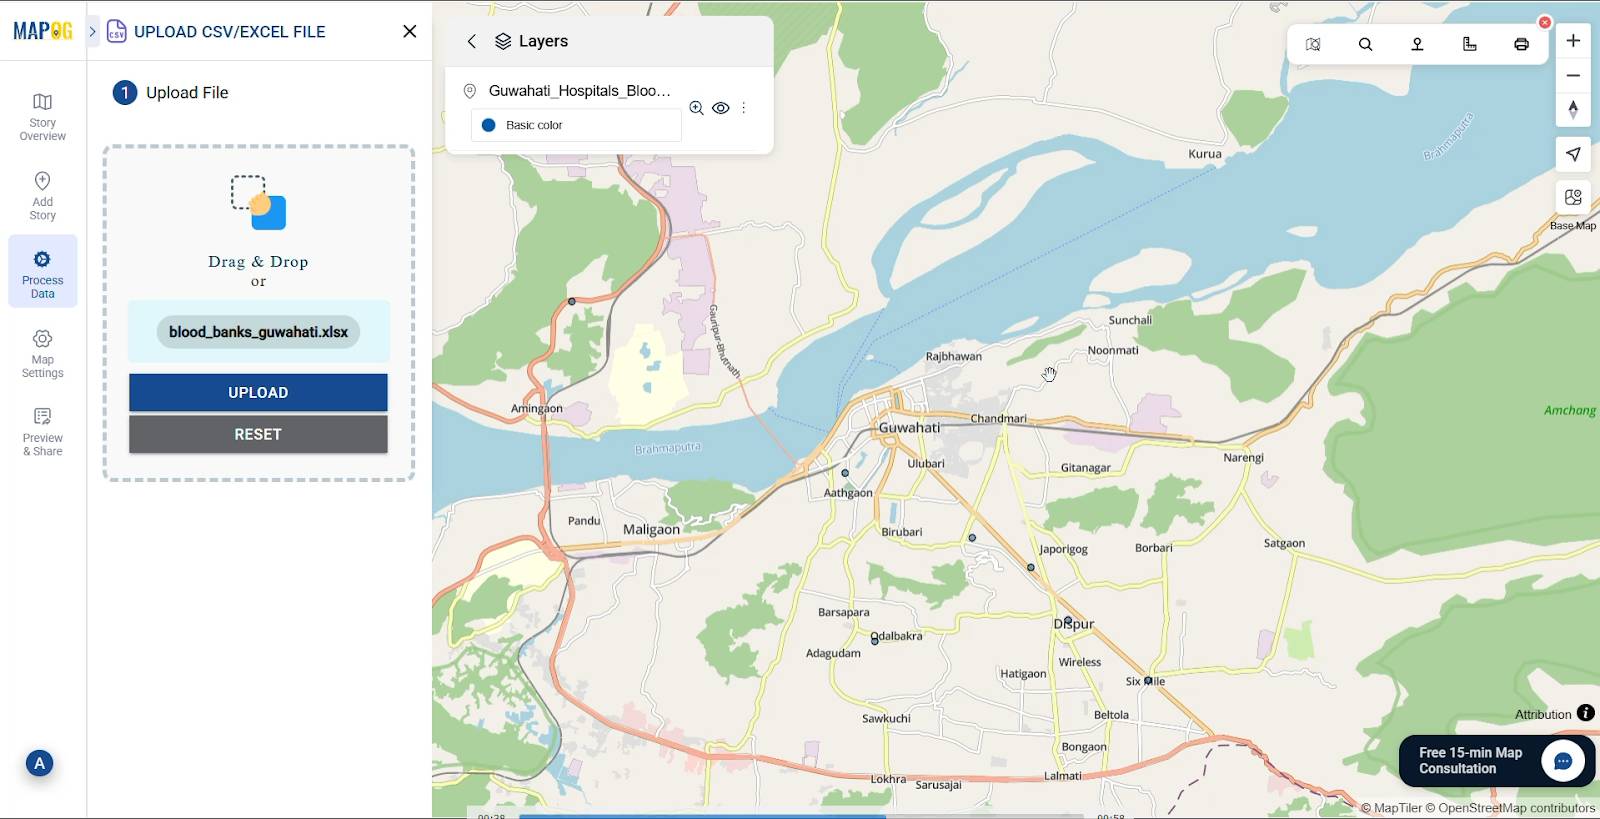Click the Drag & Drop upload illustration
1600x819 pixels.
click(258, 202)
